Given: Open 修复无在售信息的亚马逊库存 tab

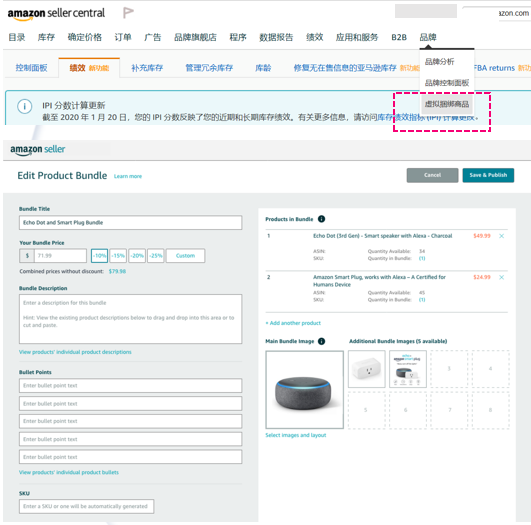Looking at the screenshot, I should 345,68.
